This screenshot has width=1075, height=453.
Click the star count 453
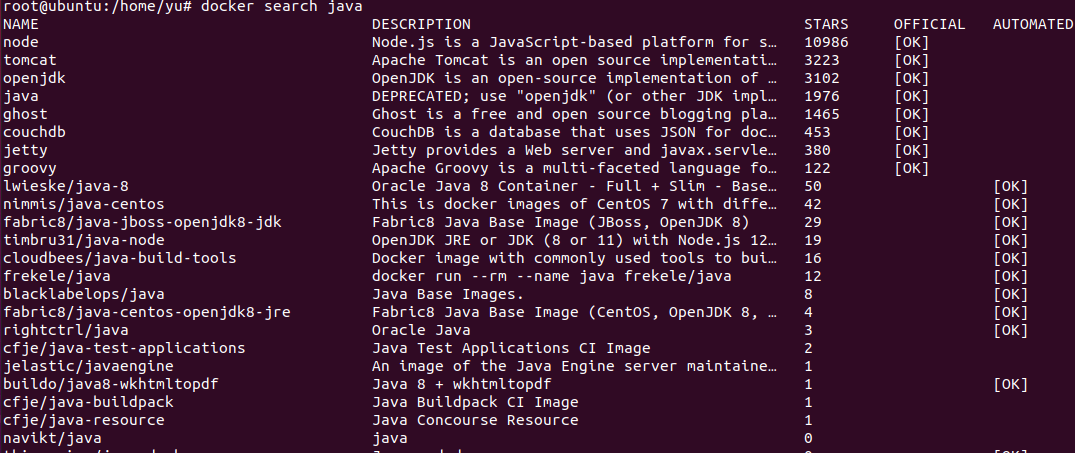coord(818,132)
